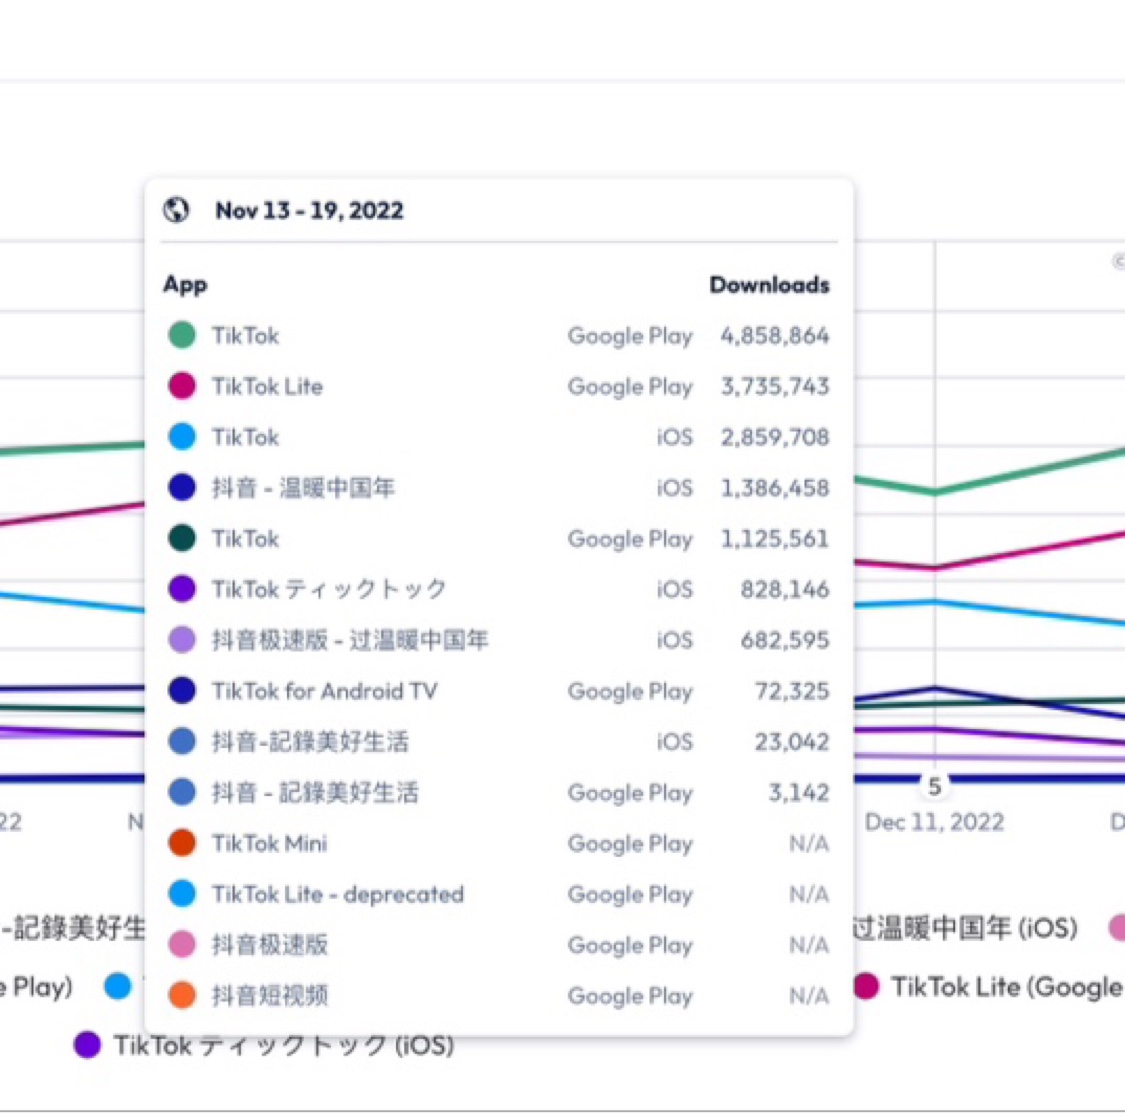Click the value 1,386,458
This screenshot has width=1125, height=1113.
(775, 488)
